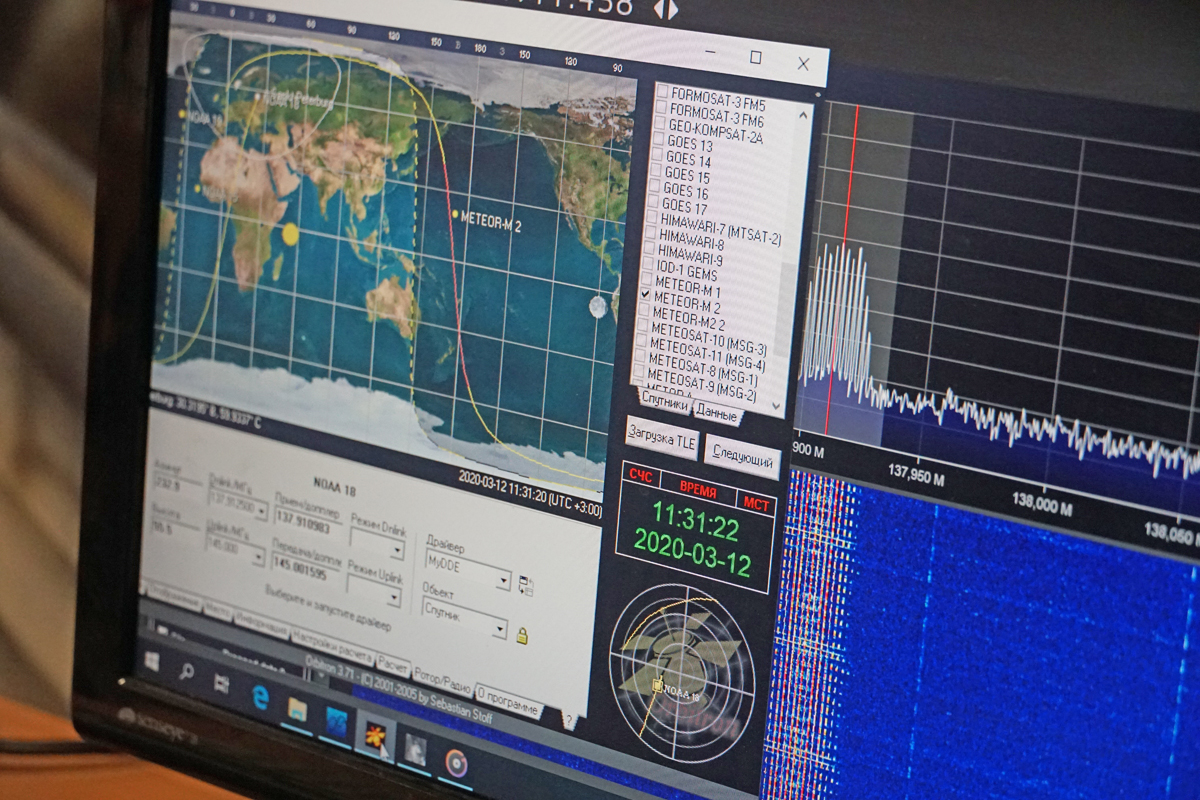The height and width of the screenshot is (800, 1200).
Task: Check the HIMAWARI-8 satellite
Action: coord(650,233)
